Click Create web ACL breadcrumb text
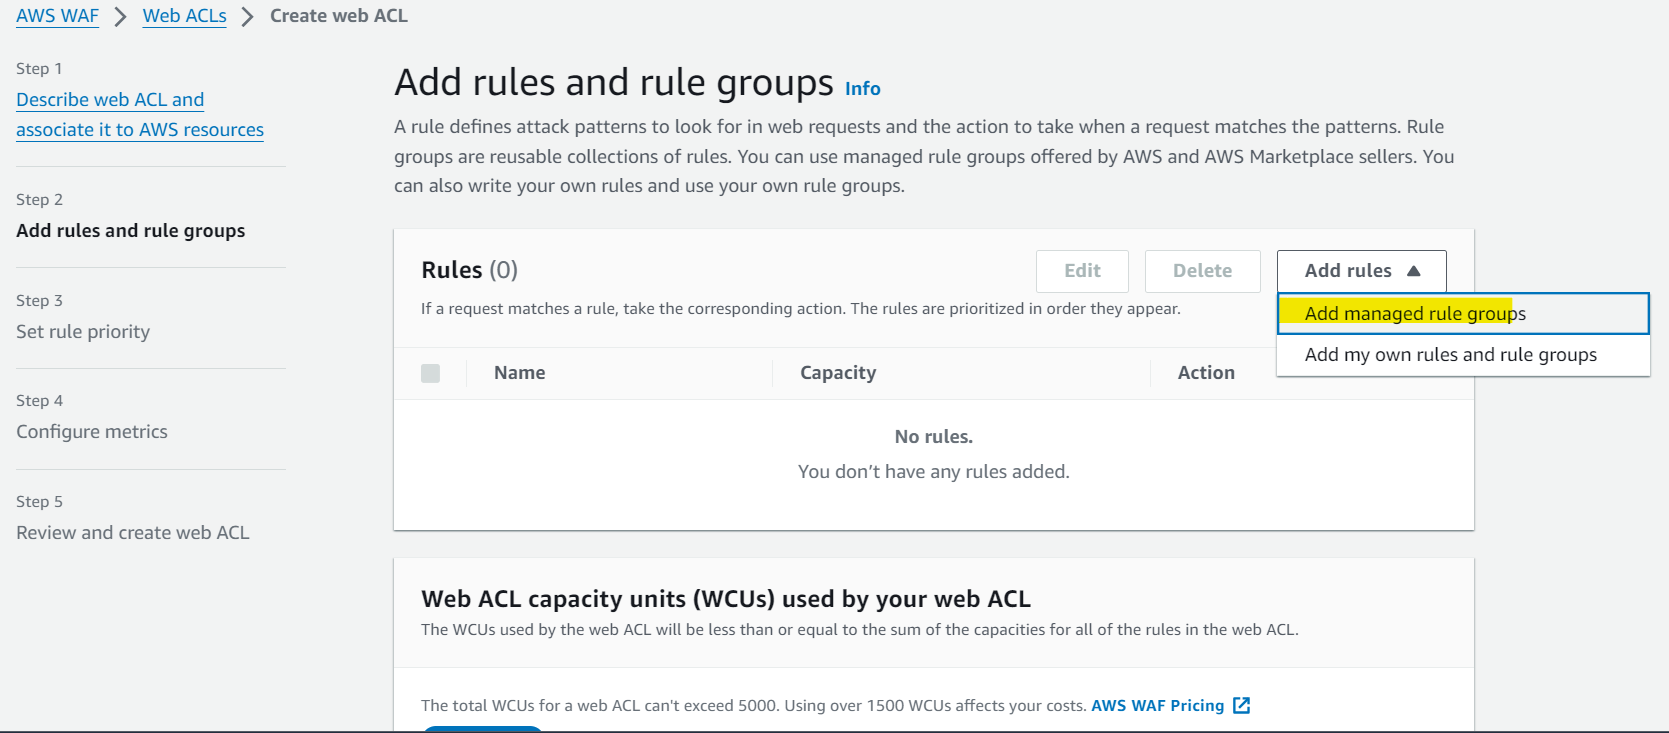 click(x=339, y=16)
